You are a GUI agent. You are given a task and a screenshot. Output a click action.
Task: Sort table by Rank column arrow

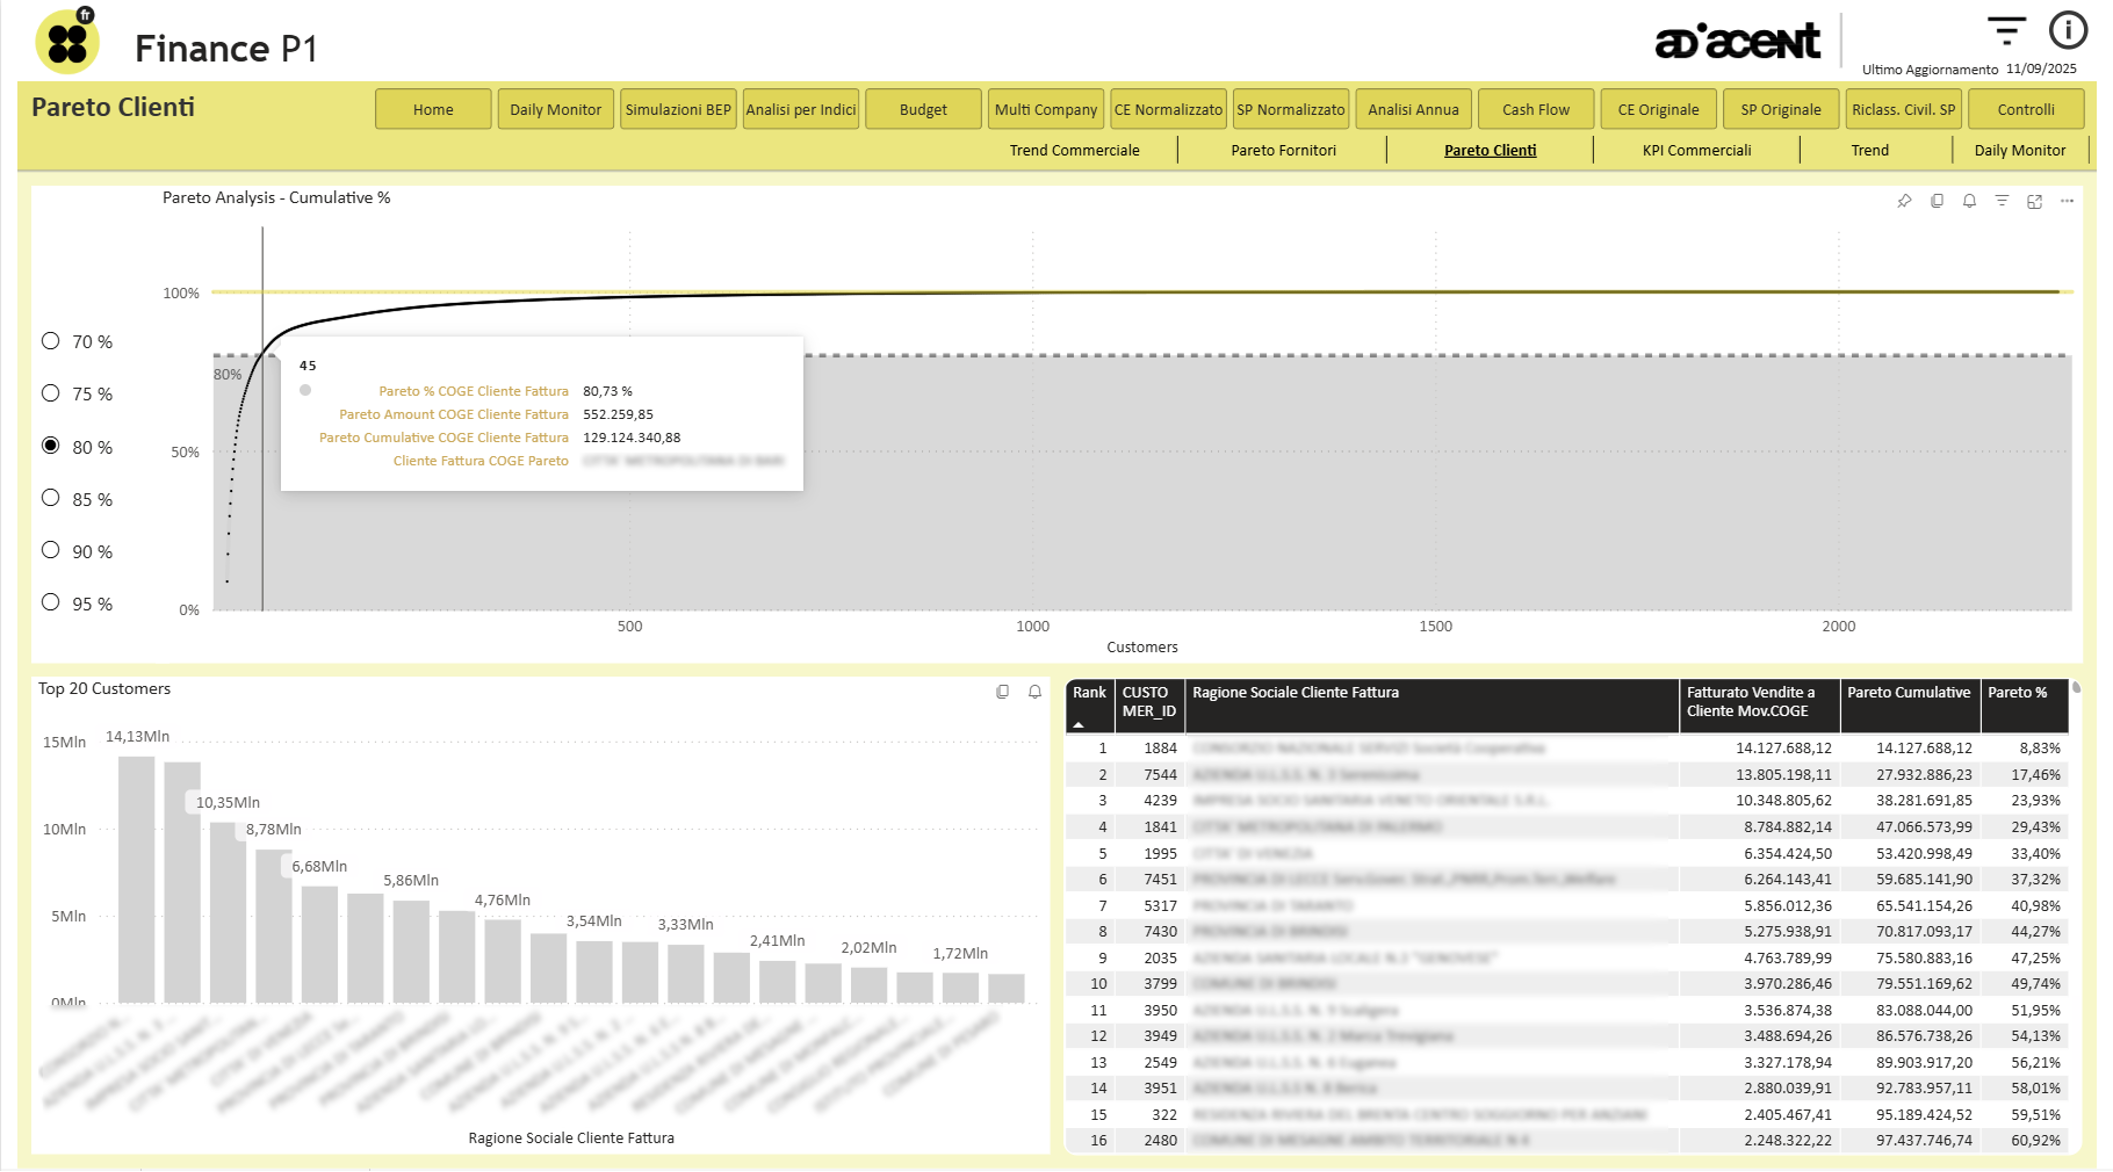click(x=1079, y=724)
